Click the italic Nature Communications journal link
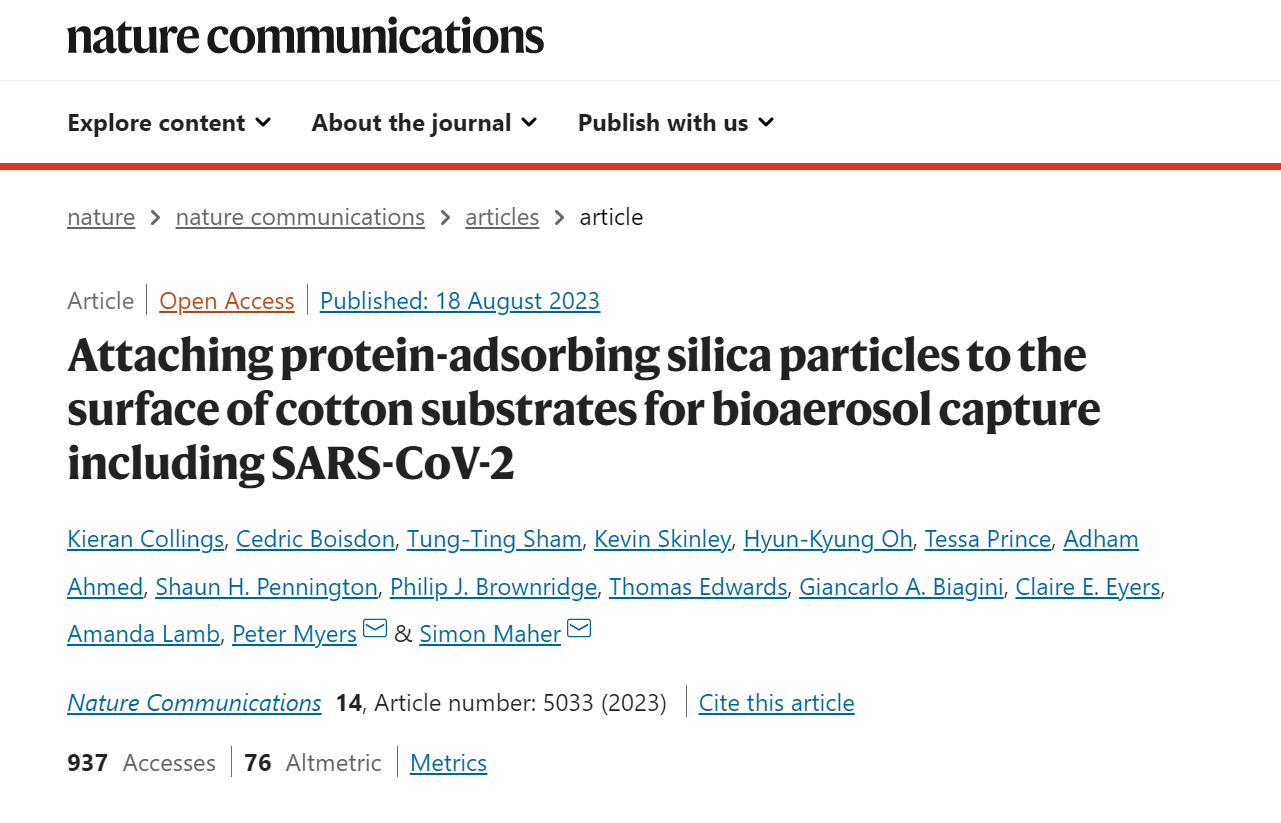Screen dimensions: 1281x823 194,703
